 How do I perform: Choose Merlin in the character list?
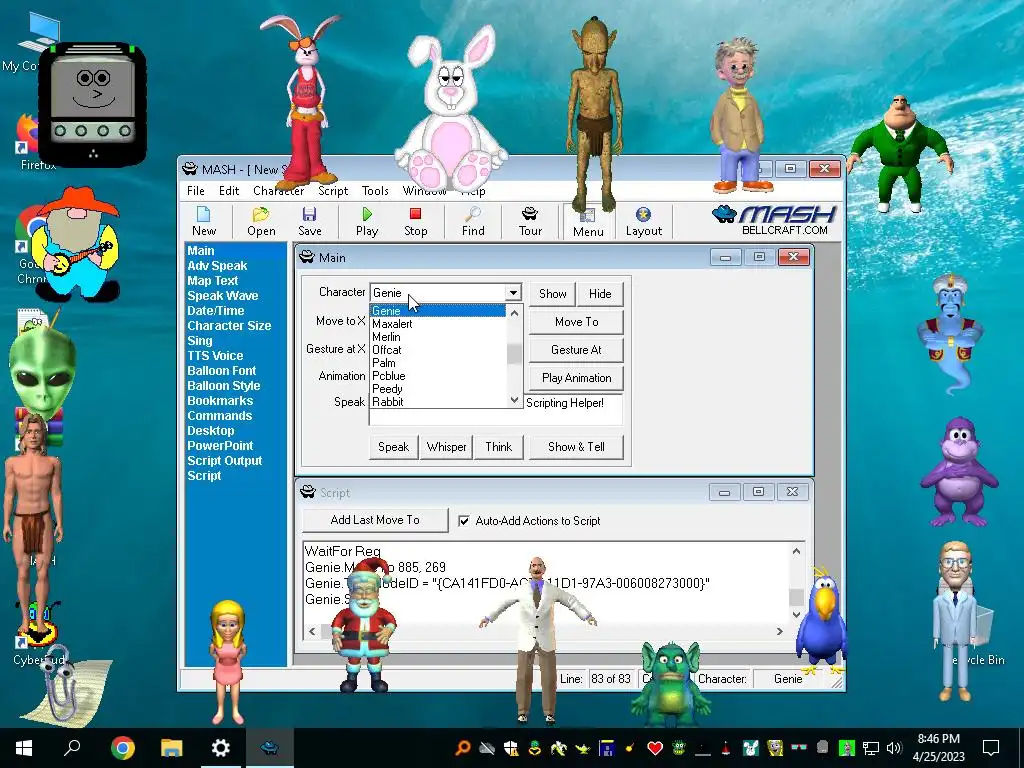pos(438,337)
